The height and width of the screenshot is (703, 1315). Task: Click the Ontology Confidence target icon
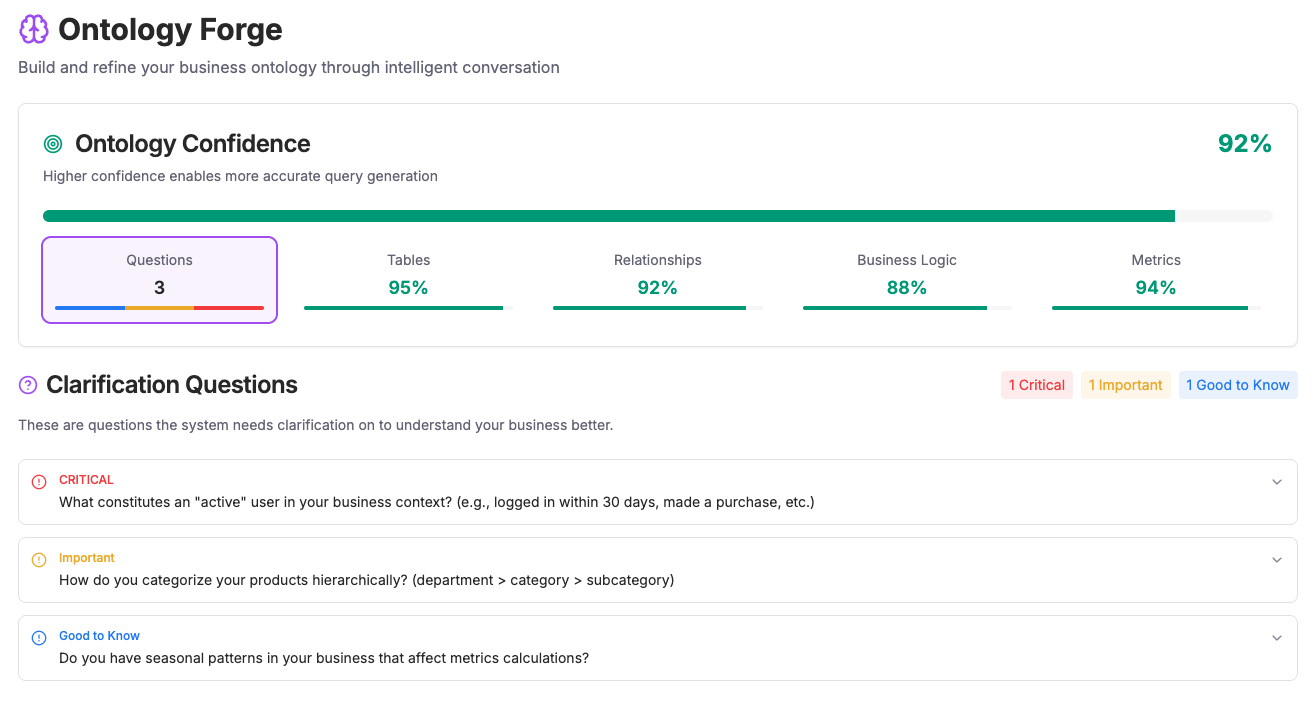tap(54, 143)
